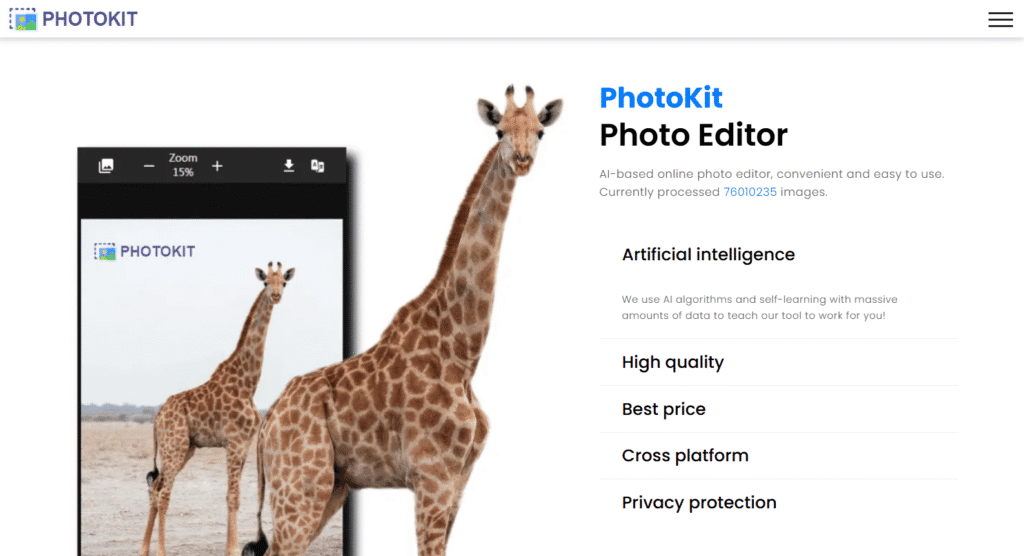Click the PHOTOKIT logo inside demo image
Screen dimensions: 1024x556
click(x=144, y=252)
